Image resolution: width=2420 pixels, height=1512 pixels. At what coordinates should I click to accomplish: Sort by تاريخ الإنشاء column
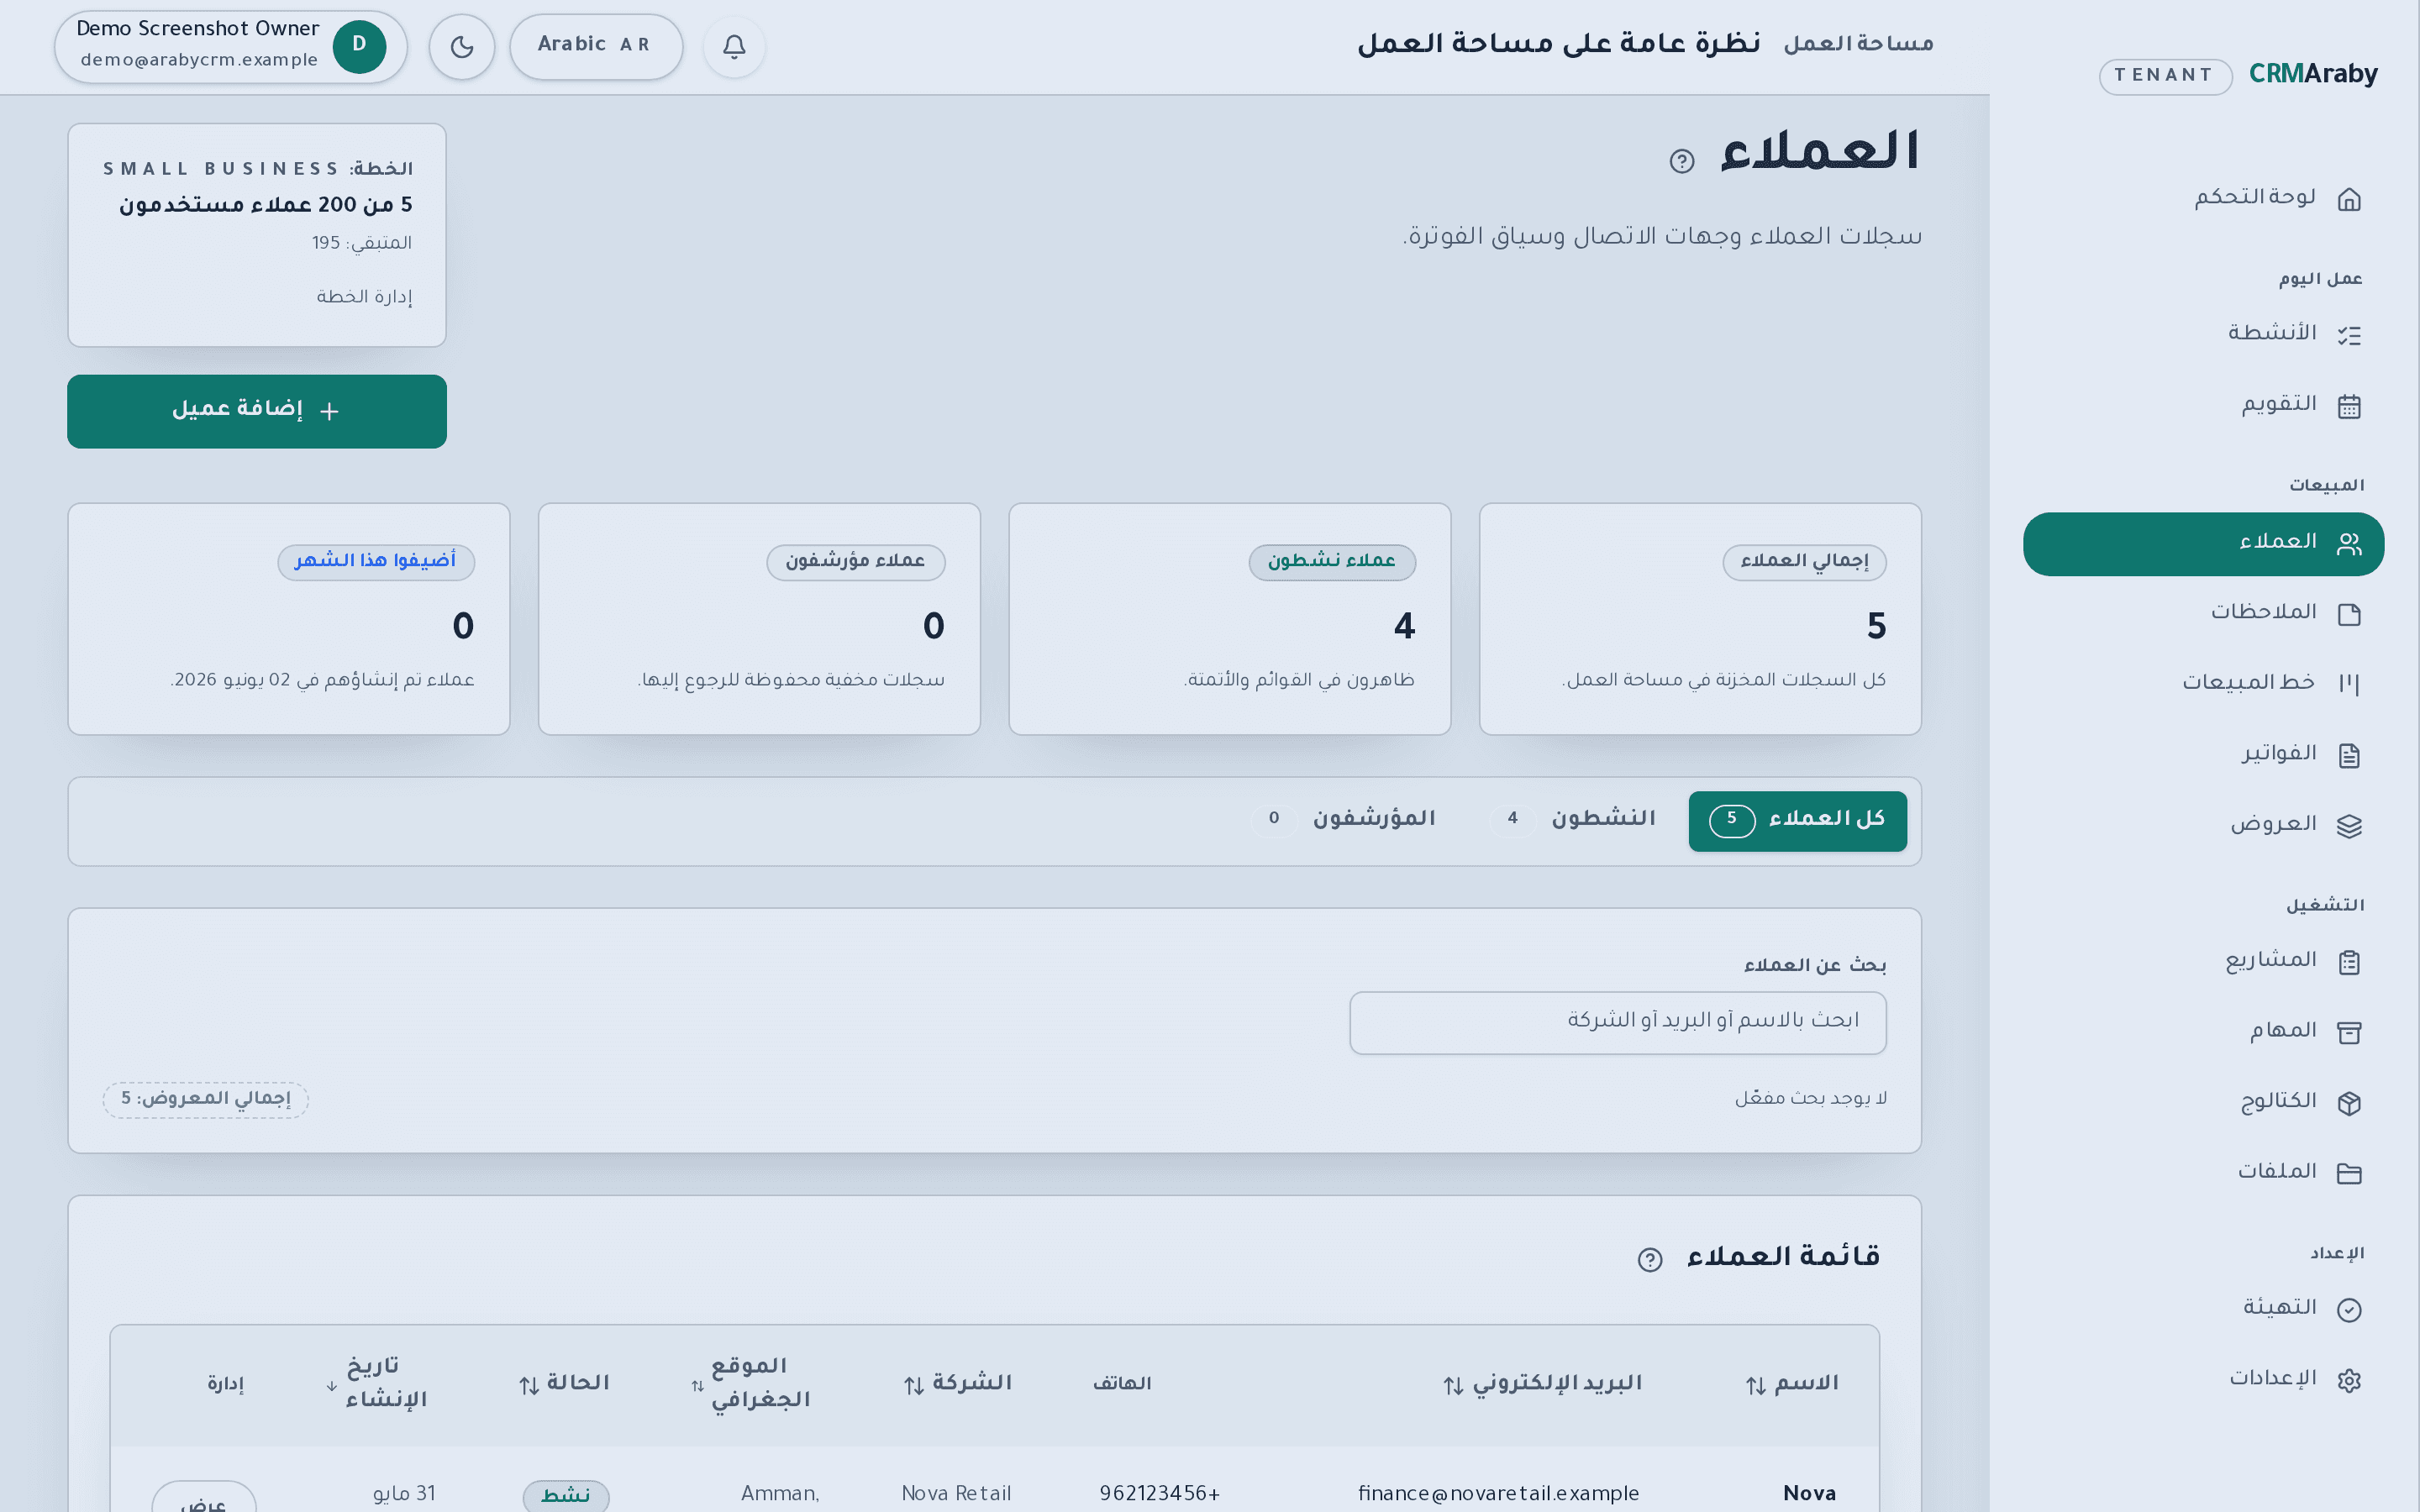pyautogui.click(x=377, y=1384)
